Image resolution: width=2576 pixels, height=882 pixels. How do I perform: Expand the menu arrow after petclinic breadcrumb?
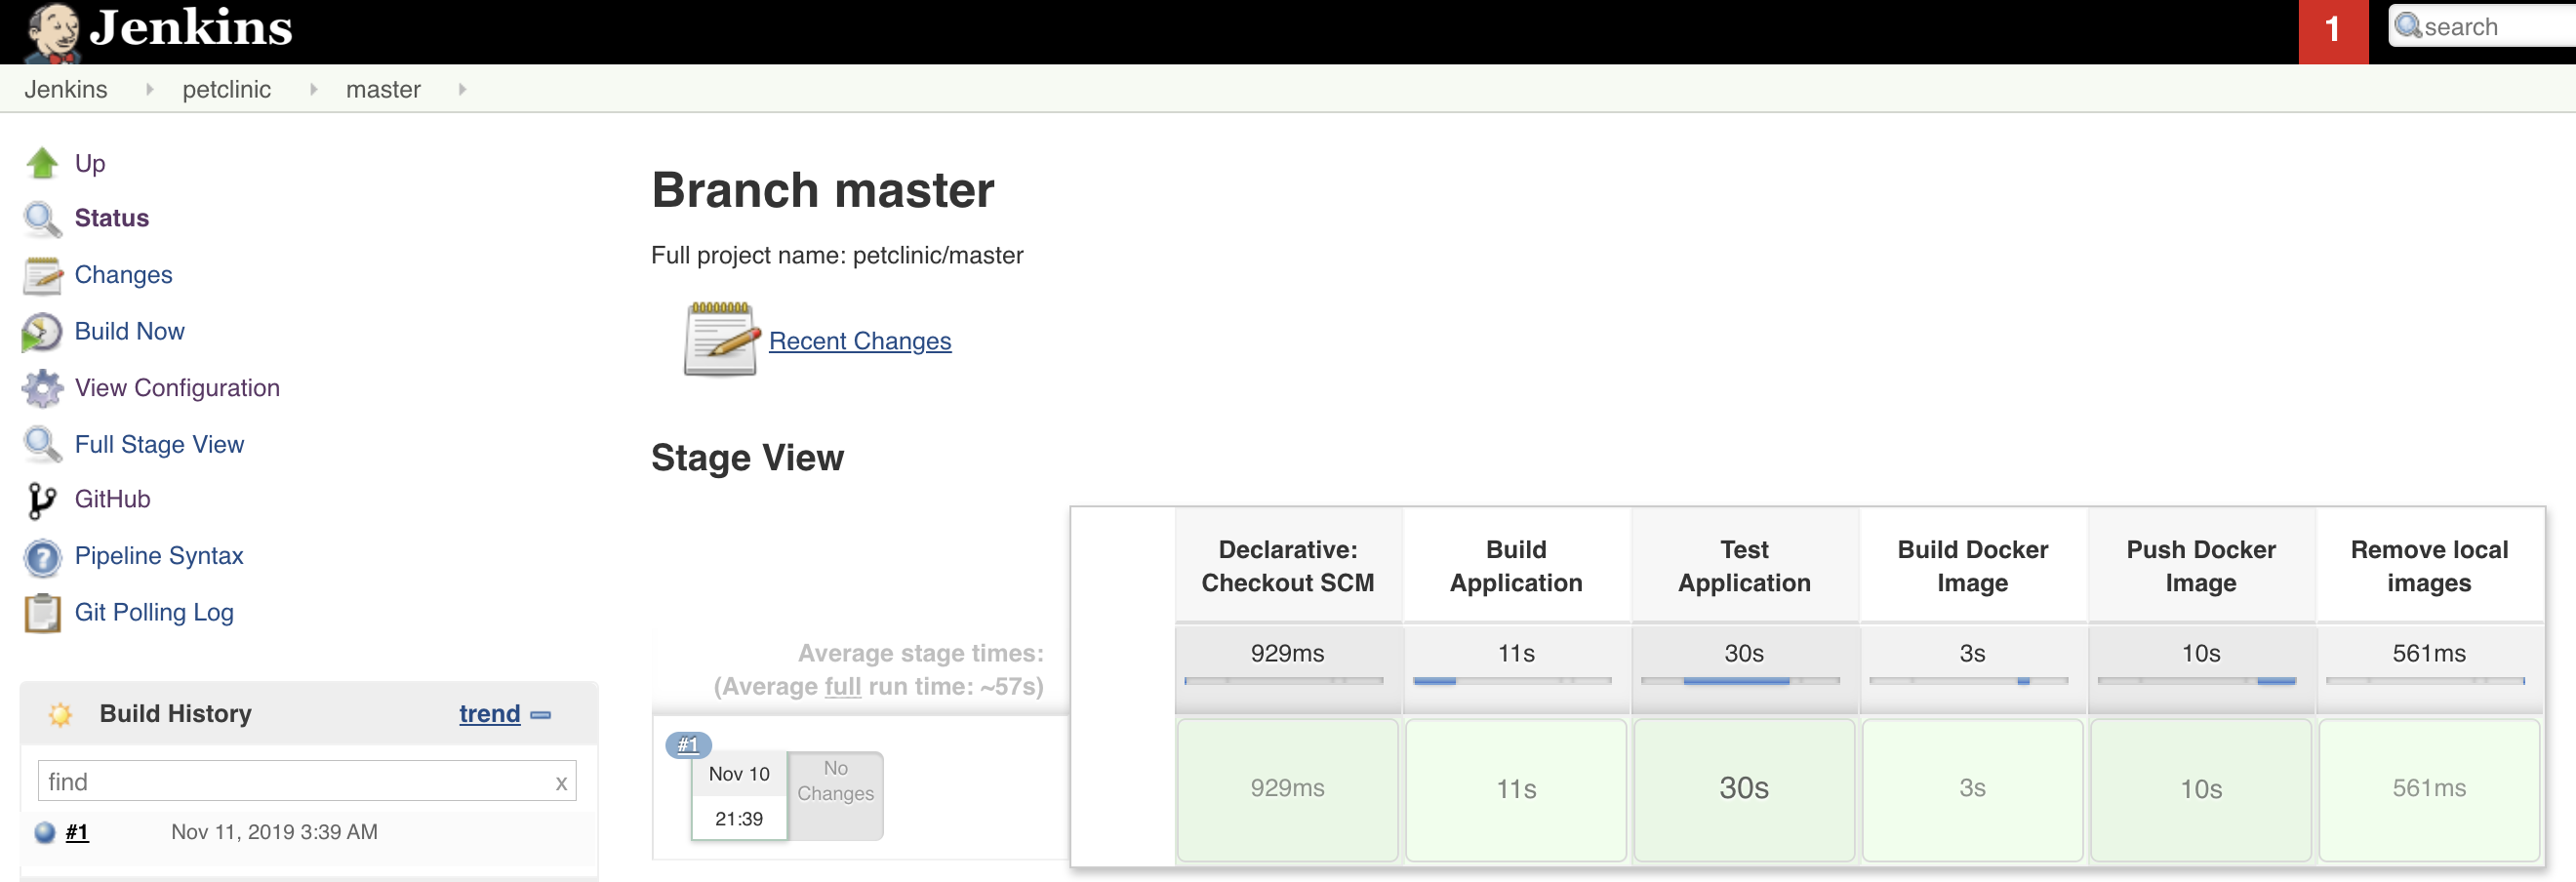pos(313,89)
